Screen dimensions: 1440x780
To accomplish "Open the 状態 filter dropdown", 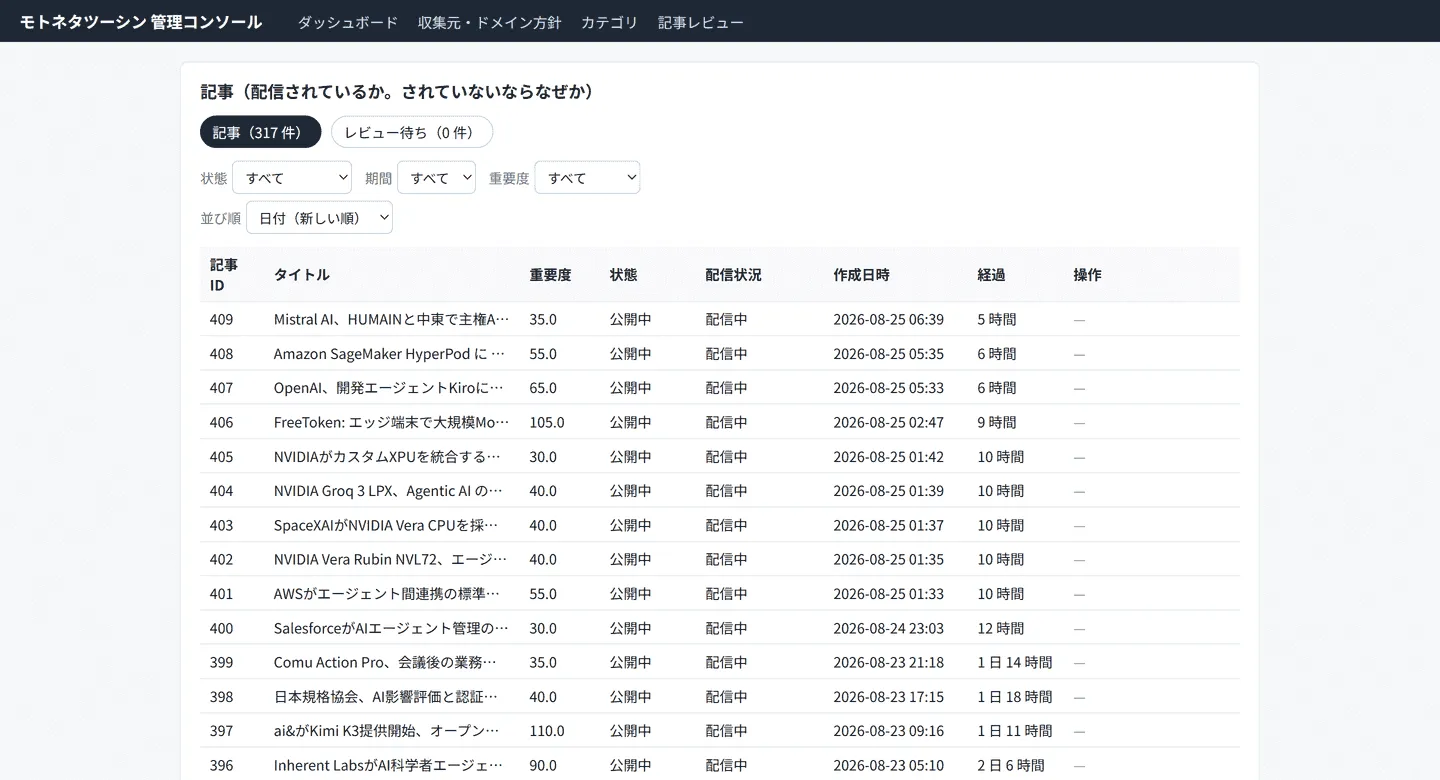I will coord(292,178).
